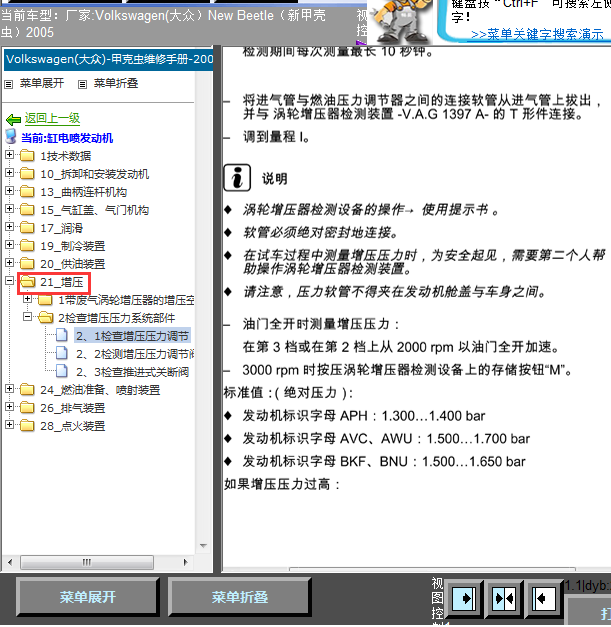The width and height of the screenshot is (611, 627).
Task: Expand the 10_拆卸和安装发动机 node
Action: pos(9,173)
